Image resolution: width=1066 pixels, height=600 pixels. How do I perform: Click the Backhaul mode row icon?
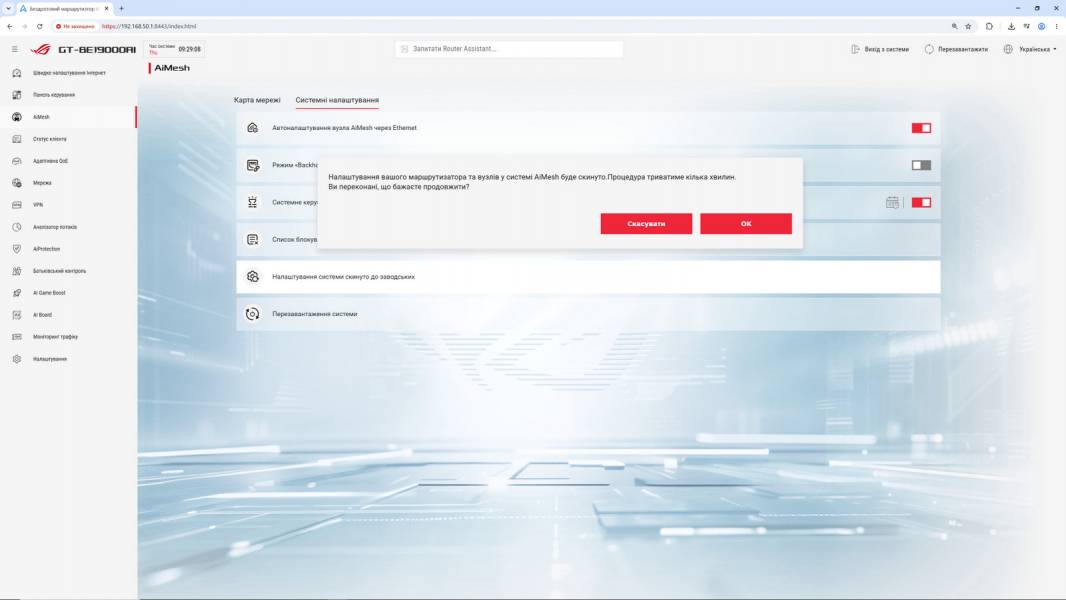[252, 165]
